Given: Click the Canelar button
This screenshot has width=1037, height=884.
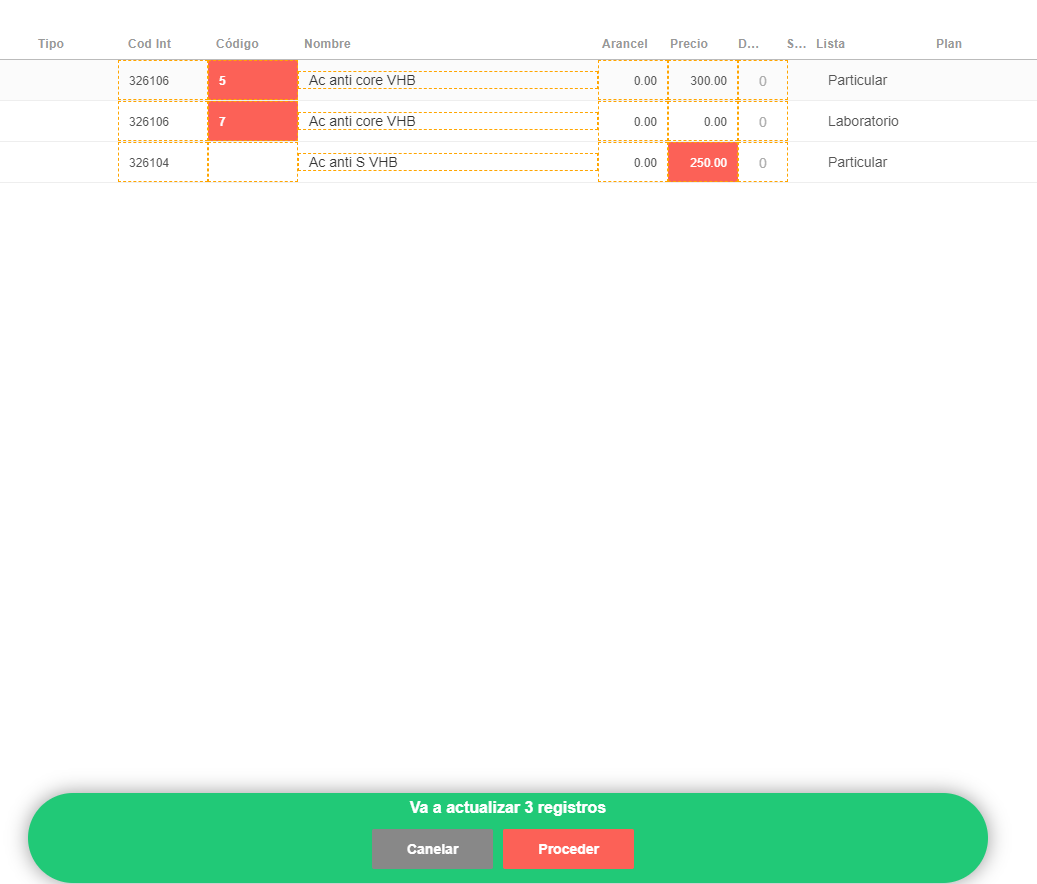Looking at the screenshot, I should pyautogui.click(x=432, y=849).
